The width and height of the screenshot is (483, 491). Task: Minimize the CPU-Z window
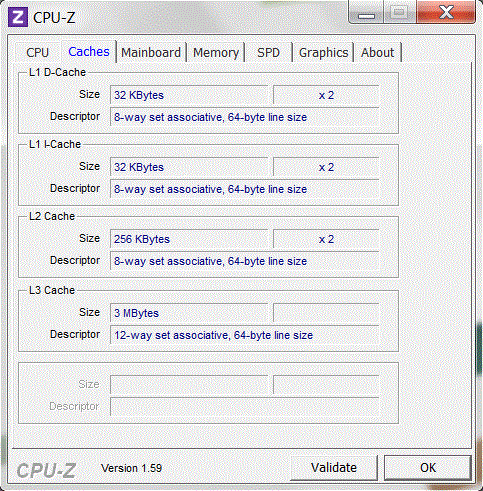[x=366, y=13]
